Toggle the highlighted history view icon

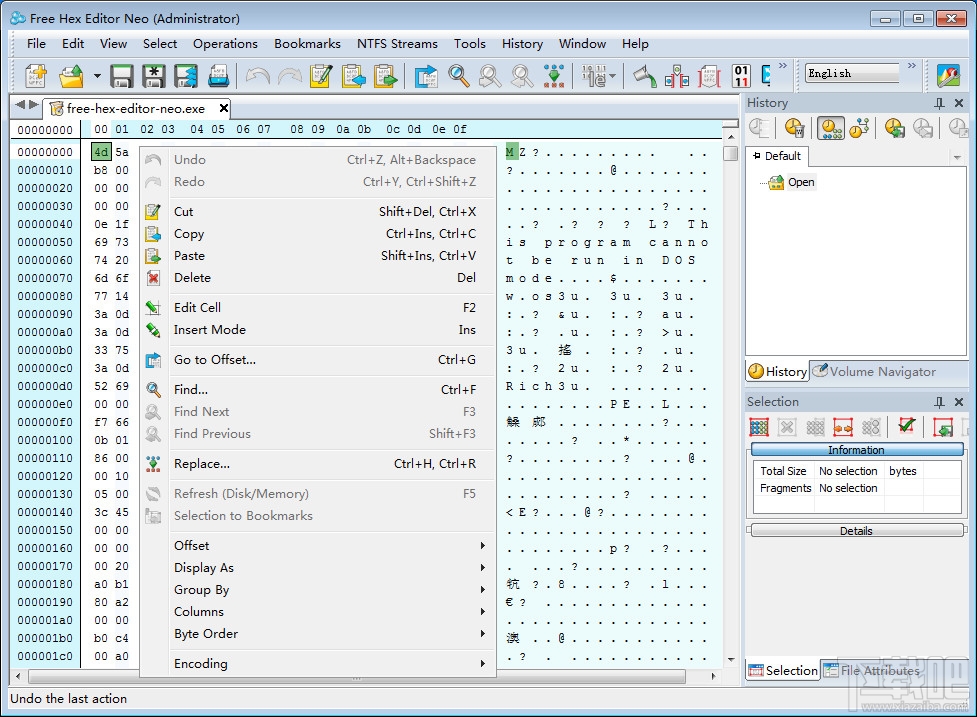coord(831,128)
